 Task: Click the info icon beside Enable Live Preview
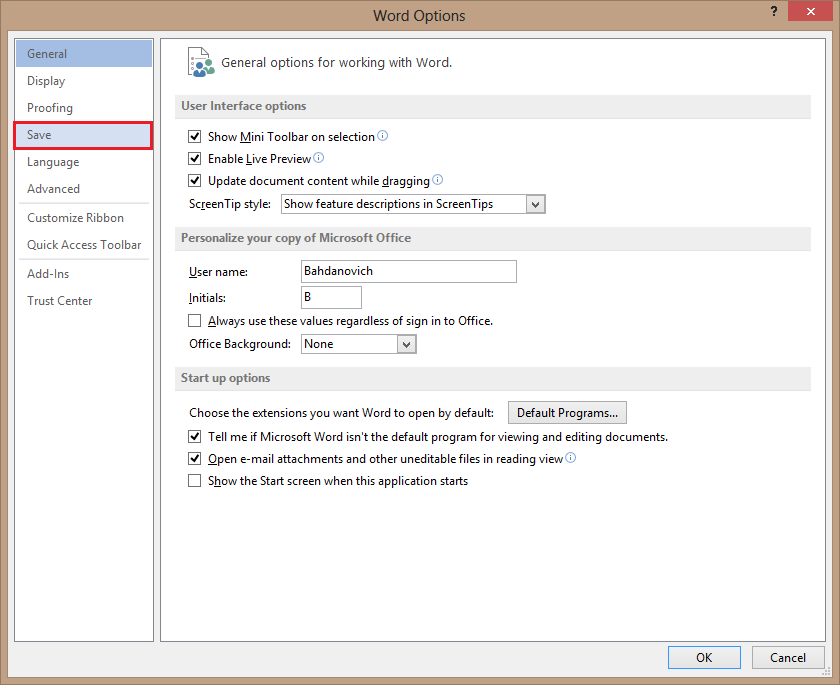[x=318, y=157]
